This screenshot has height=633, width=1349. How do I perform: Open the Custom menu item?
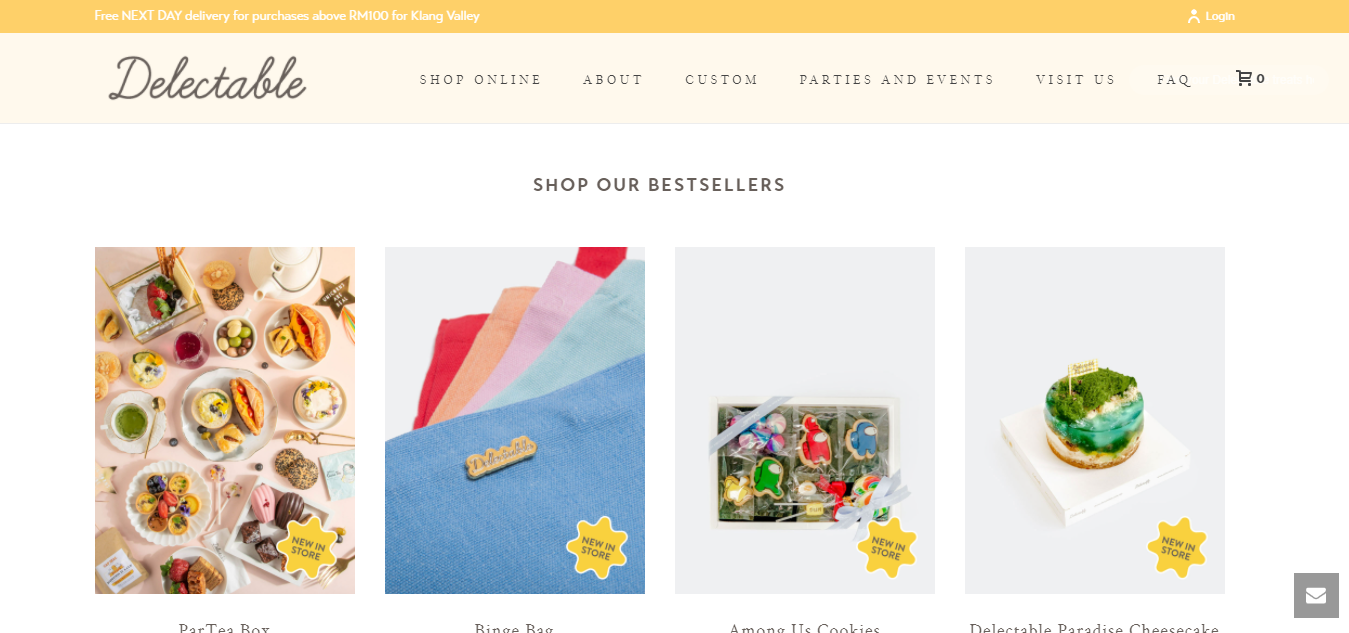722,80
